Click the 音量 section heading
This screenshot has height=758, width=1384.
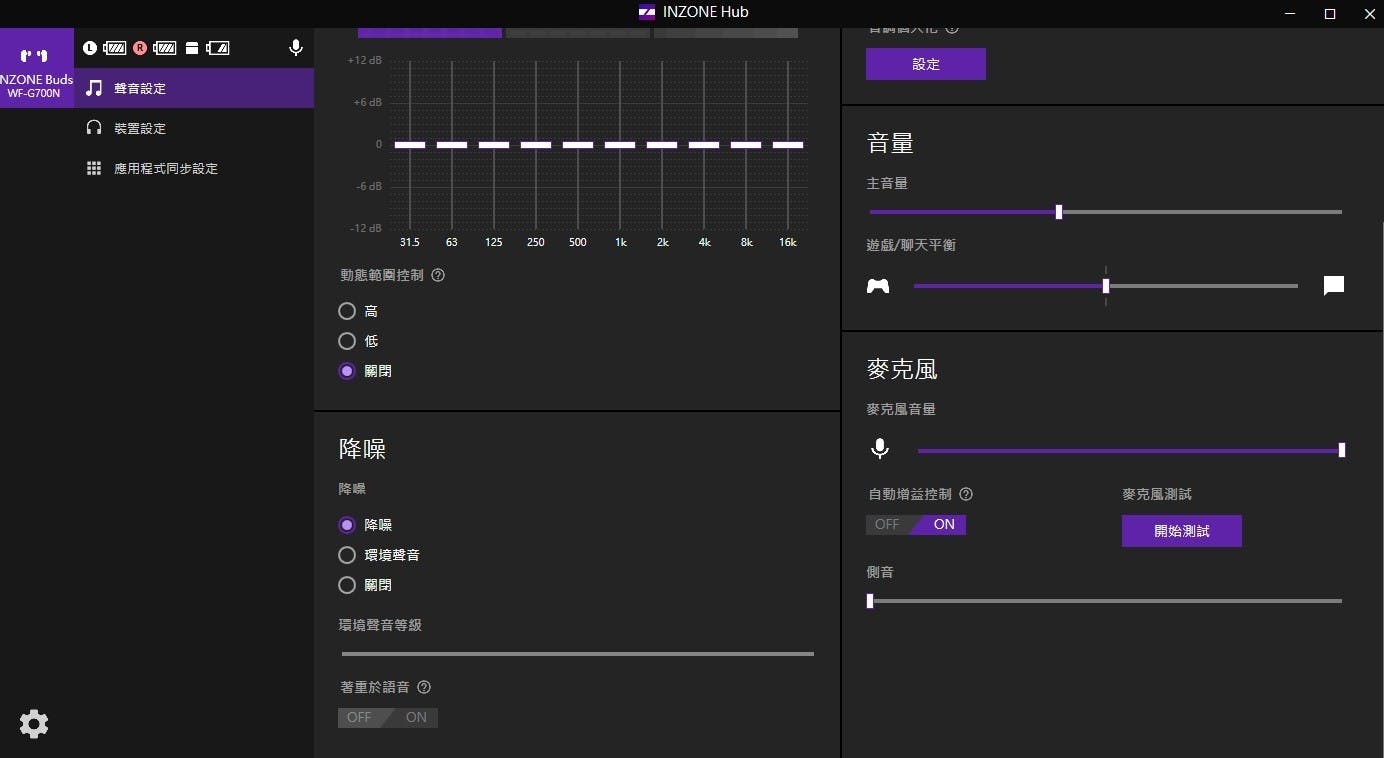[x=890, y=143]
